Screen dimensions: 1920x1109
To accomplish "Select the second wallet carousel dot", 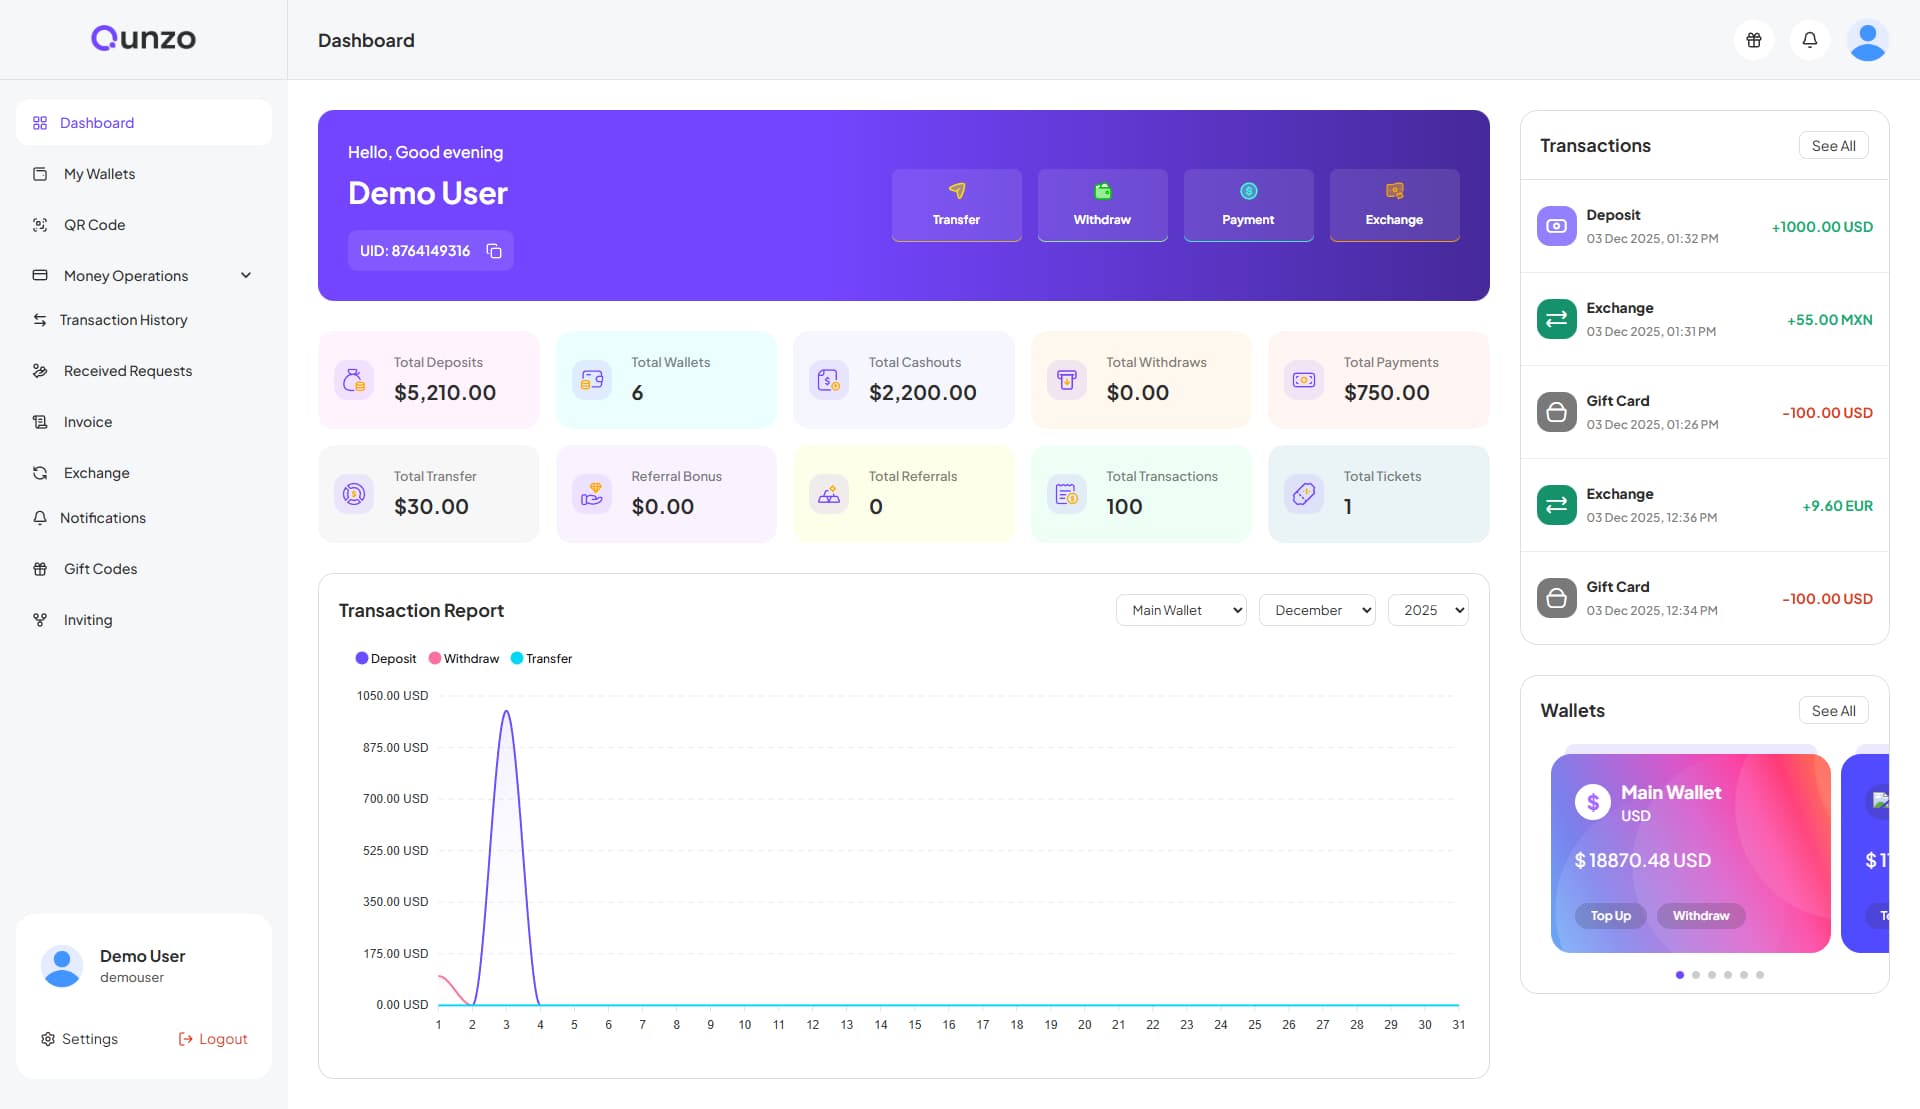I will coord(1696,975).
